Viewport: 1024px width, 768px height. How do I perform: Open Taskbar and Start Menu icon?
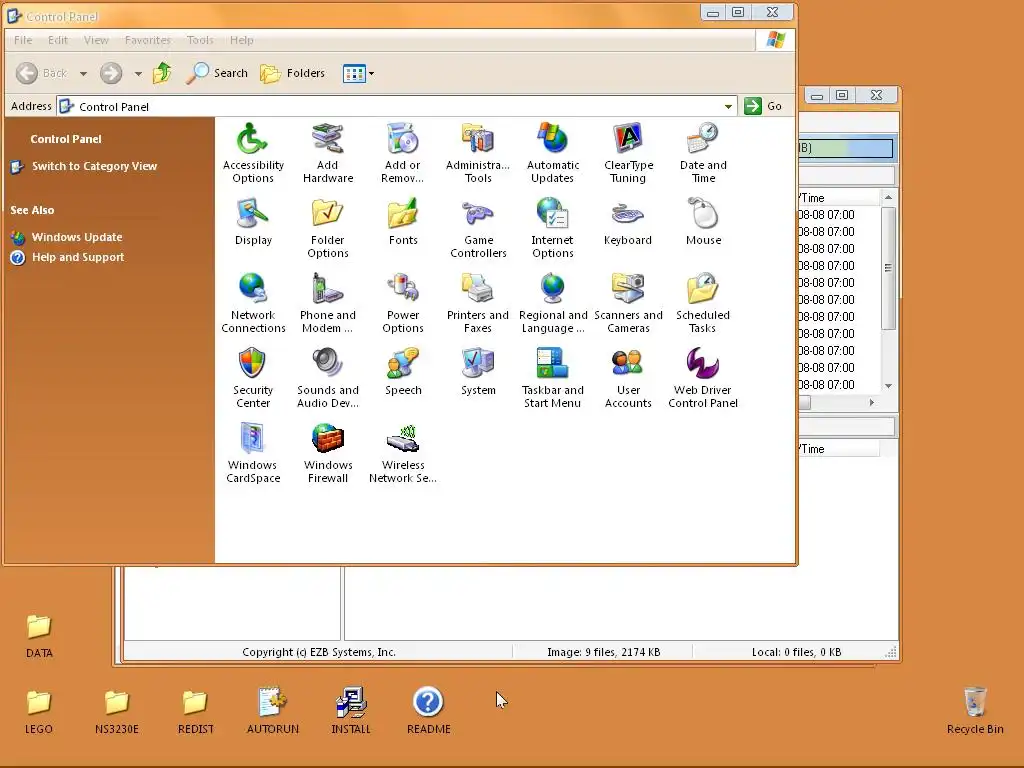tap(552, 378)
